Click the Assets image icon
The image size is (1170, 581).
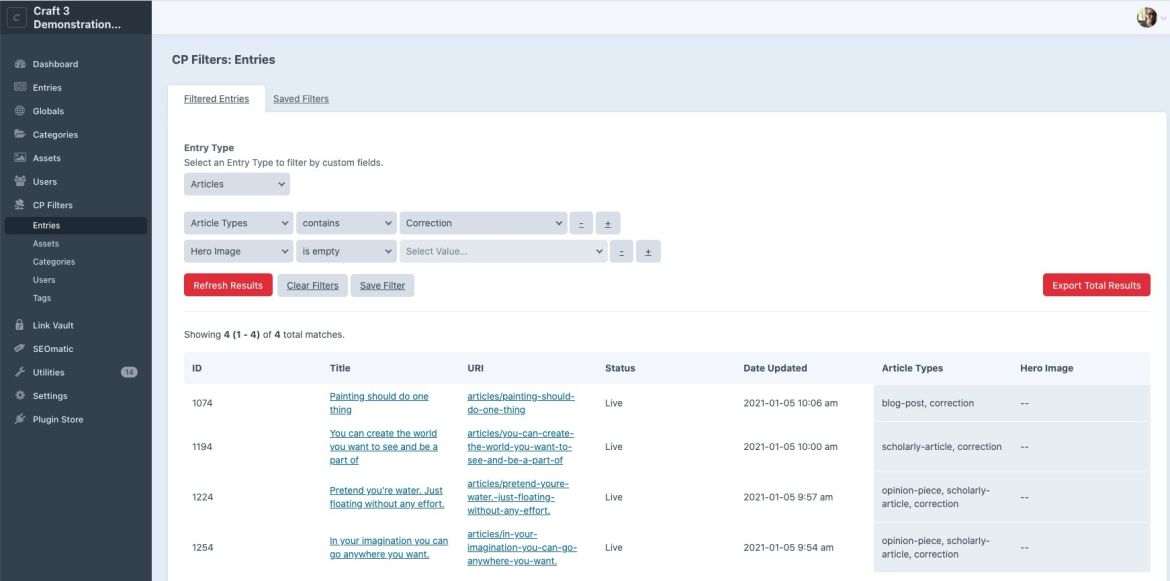(x=20, y=158)
